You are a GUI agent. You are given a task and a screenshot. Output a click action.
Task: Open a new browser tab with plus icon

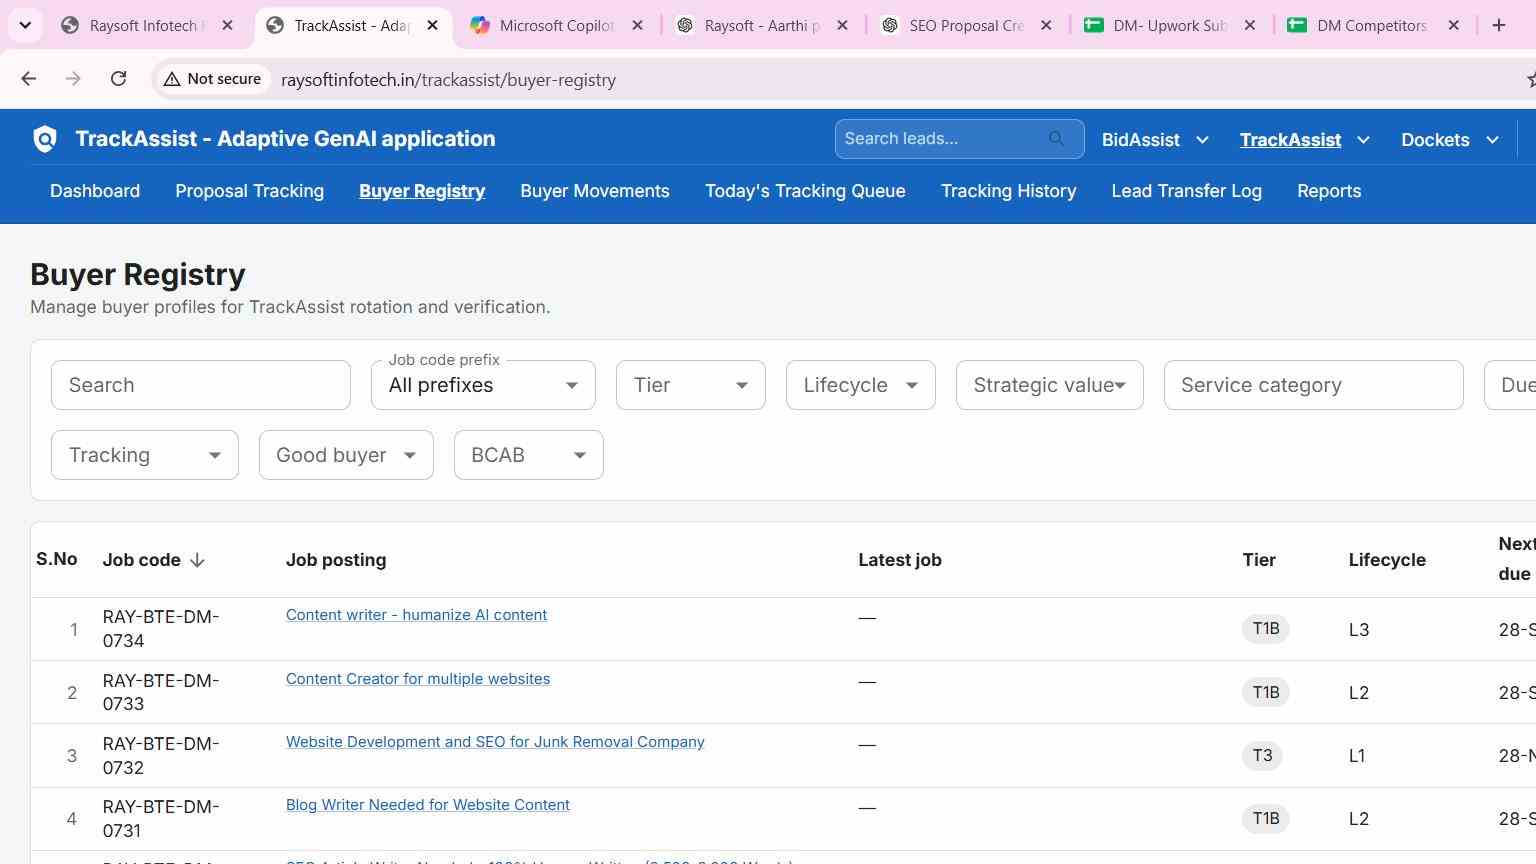coord(1498,25)
